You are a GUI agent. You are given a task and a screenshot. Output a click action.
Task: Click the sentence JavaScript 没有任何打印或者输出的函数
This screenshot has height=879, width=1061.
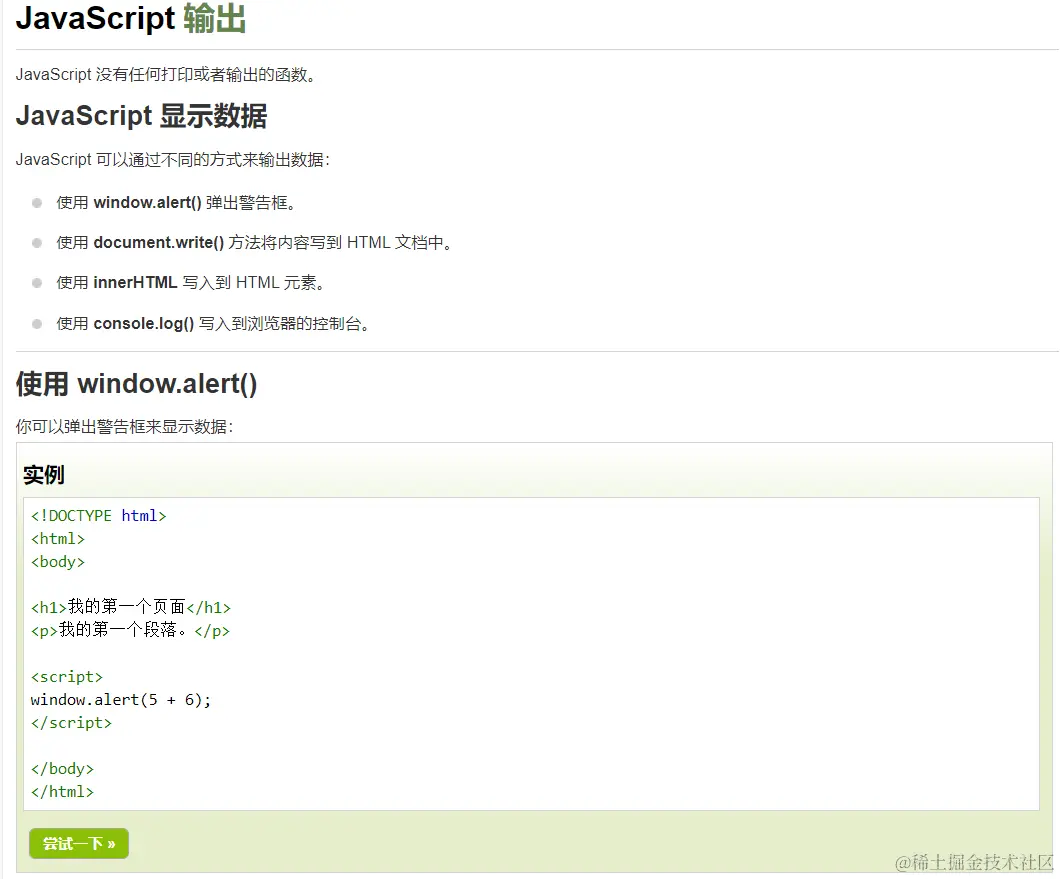tap(166, 74)
